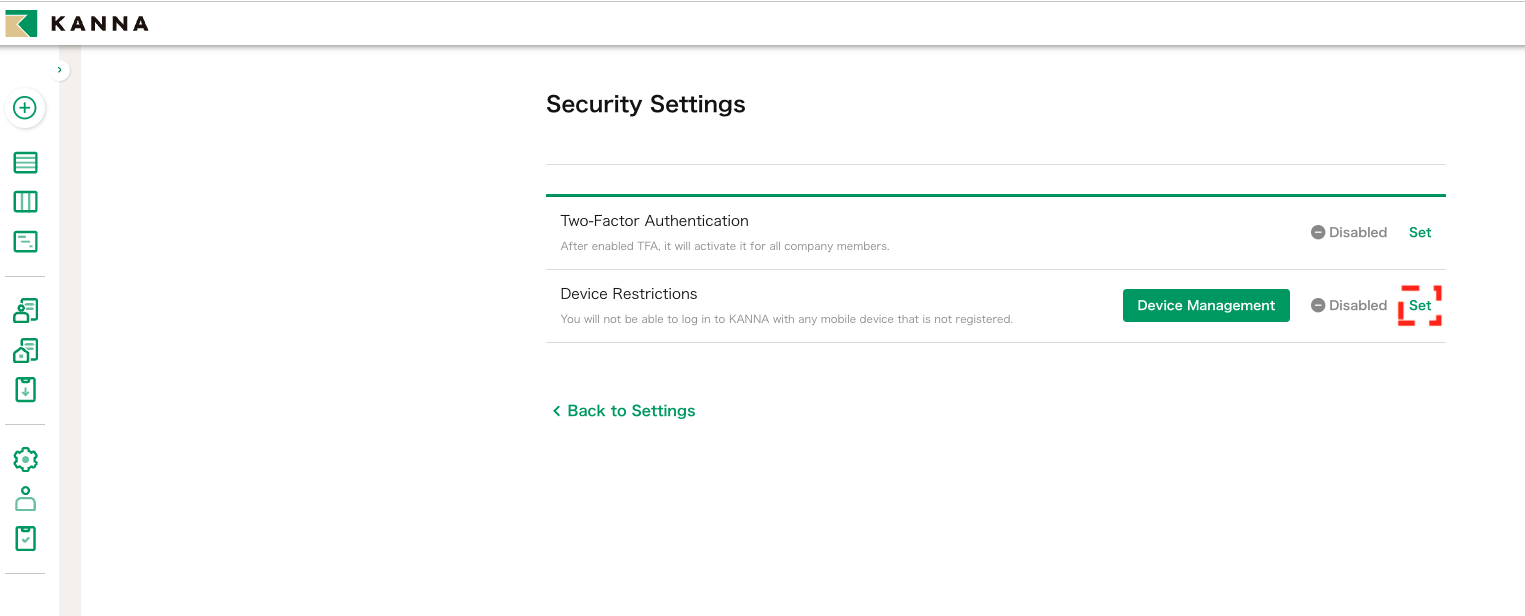This screenshot has height=616, width=1525.
Task: Click Set for Device Restrictions
Action: click(x=1419, y=306)
